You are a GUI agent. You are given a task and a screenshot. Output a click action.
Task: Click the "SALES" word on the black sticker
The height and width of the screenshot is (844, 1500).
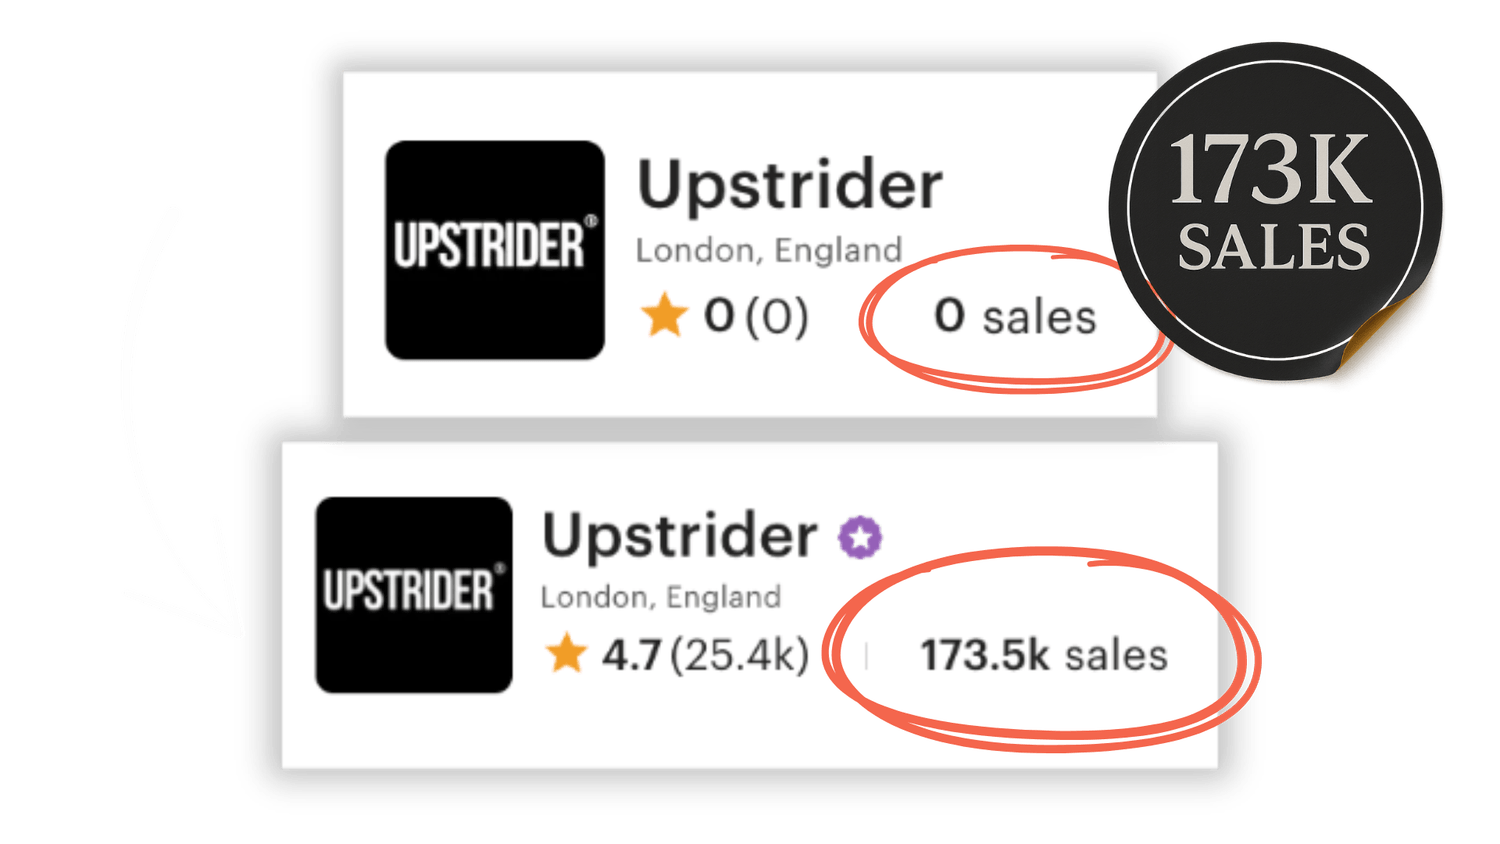coord(1273,246)
